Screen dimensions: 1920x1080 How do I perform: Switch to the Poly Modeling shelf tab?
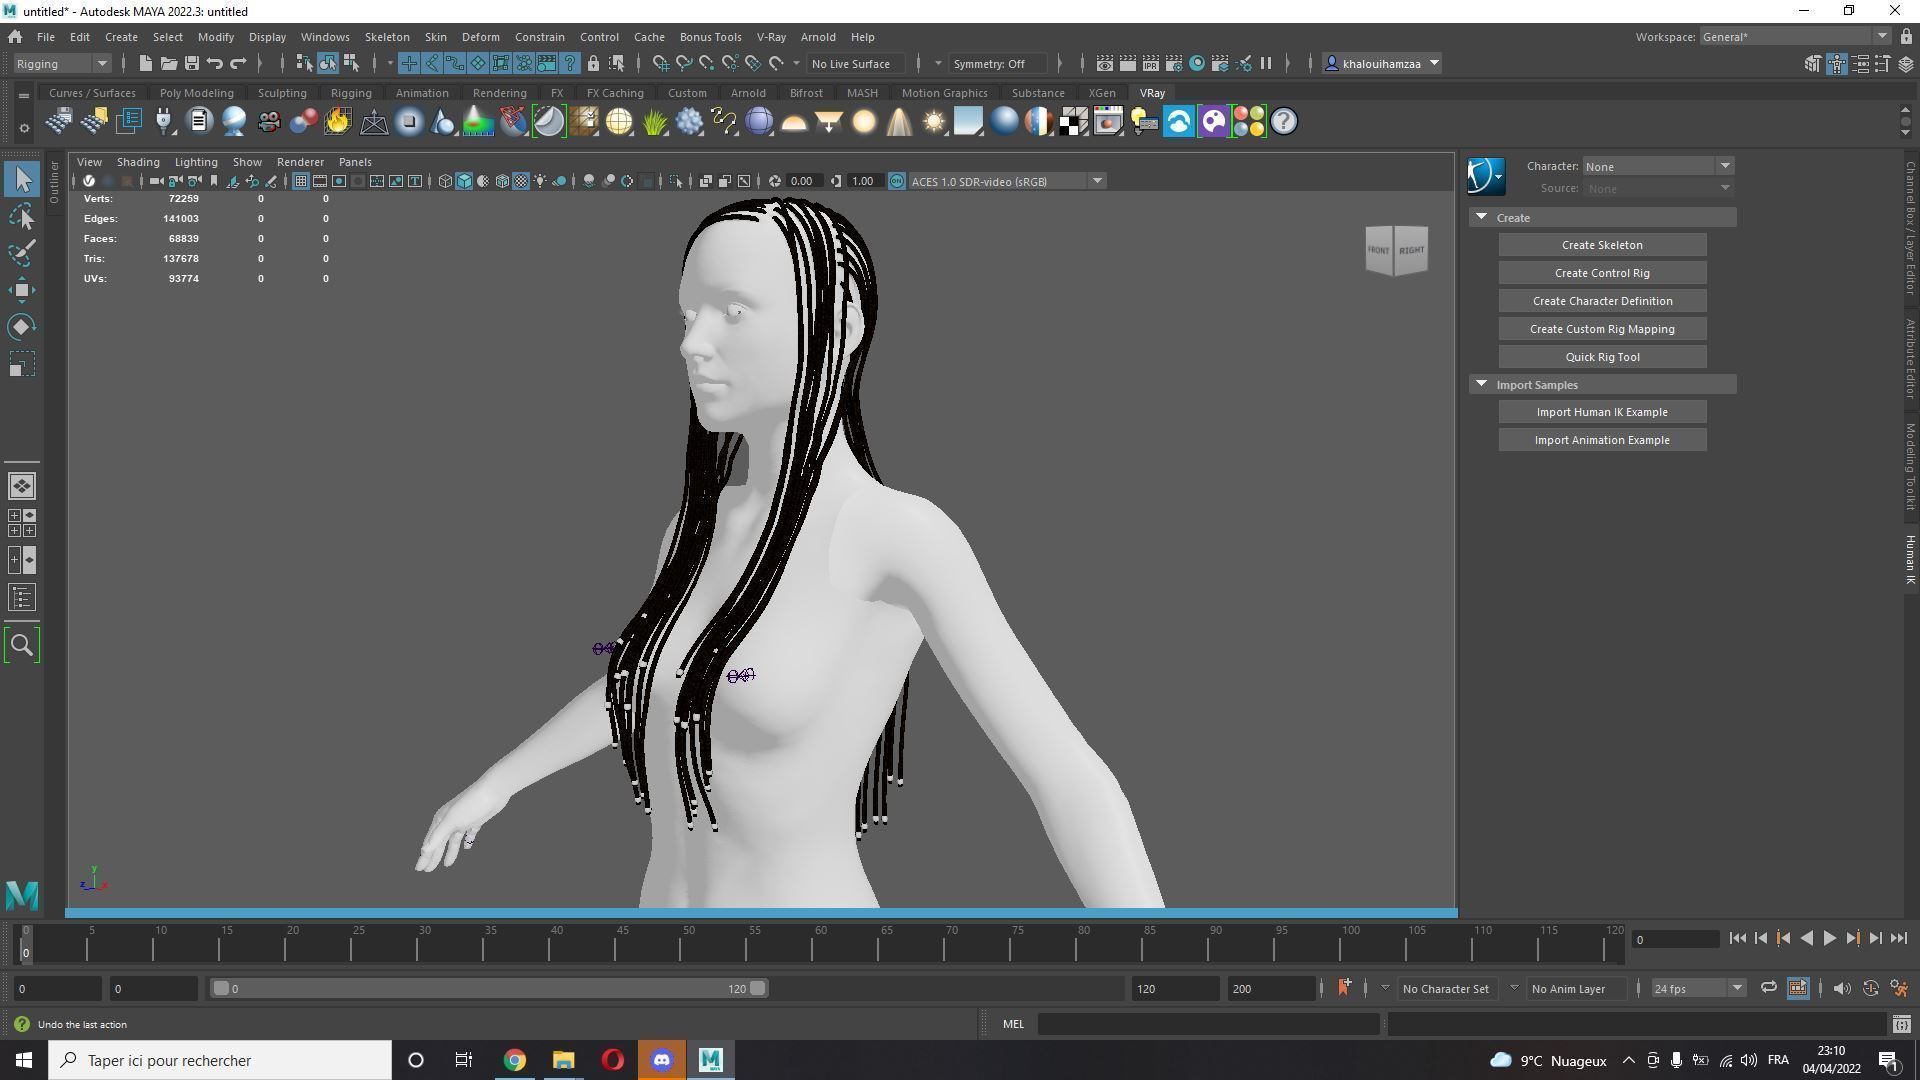point(197,93)
